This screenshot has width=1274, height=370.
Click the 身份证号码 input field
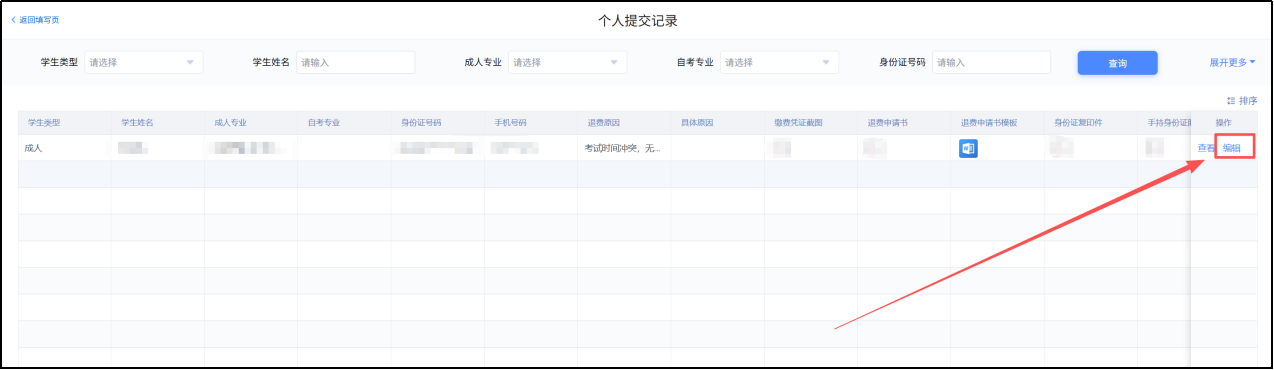[991, 62]
